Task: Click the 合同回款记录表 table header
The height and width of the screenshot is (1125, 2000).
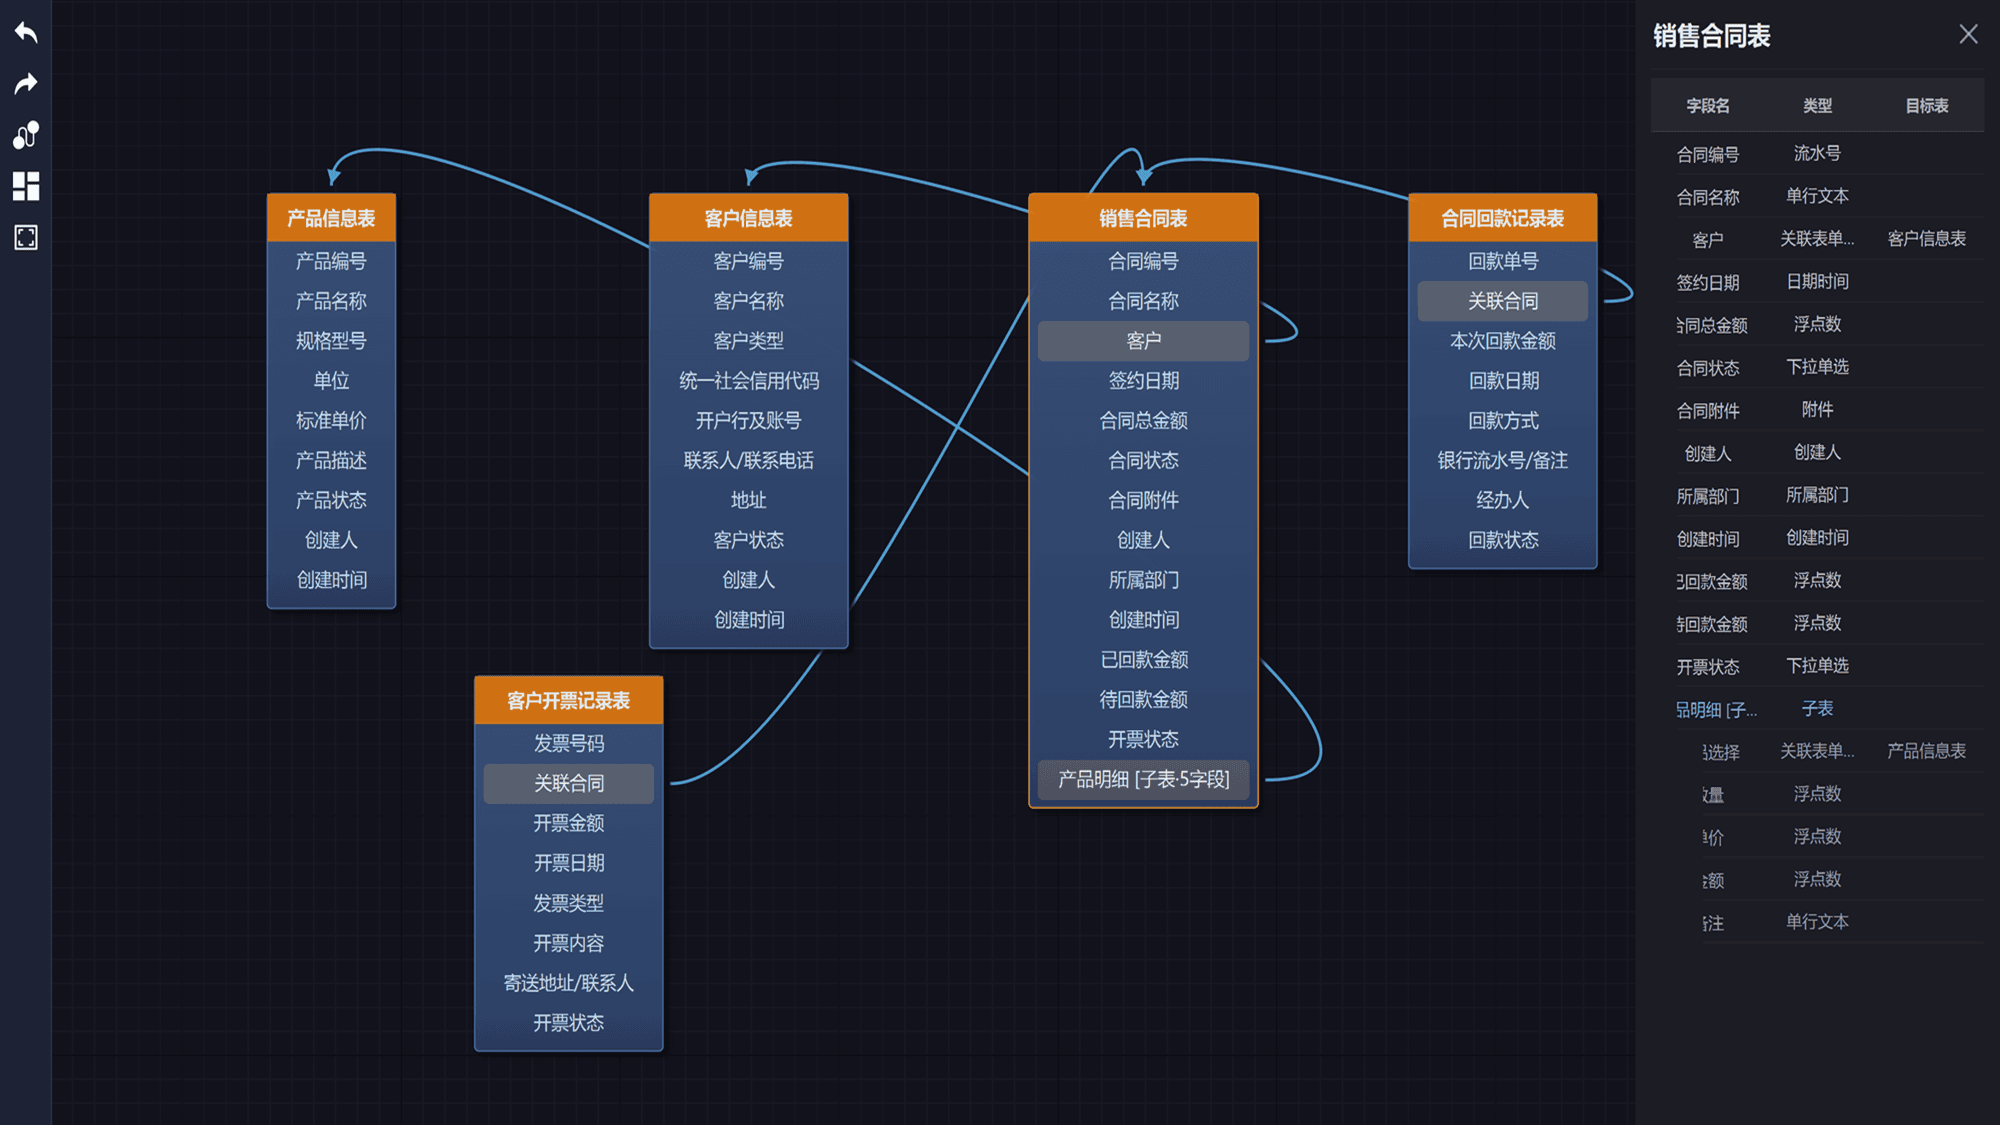Action: [1502, 218]
